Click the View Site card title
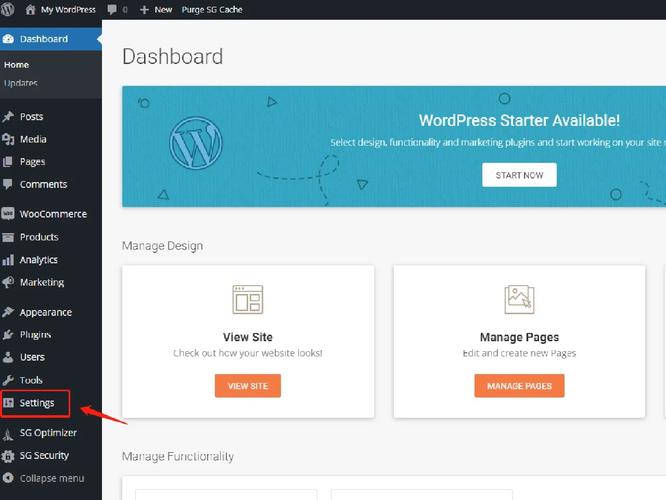The image size is (666, 500). tap(248, 337)
